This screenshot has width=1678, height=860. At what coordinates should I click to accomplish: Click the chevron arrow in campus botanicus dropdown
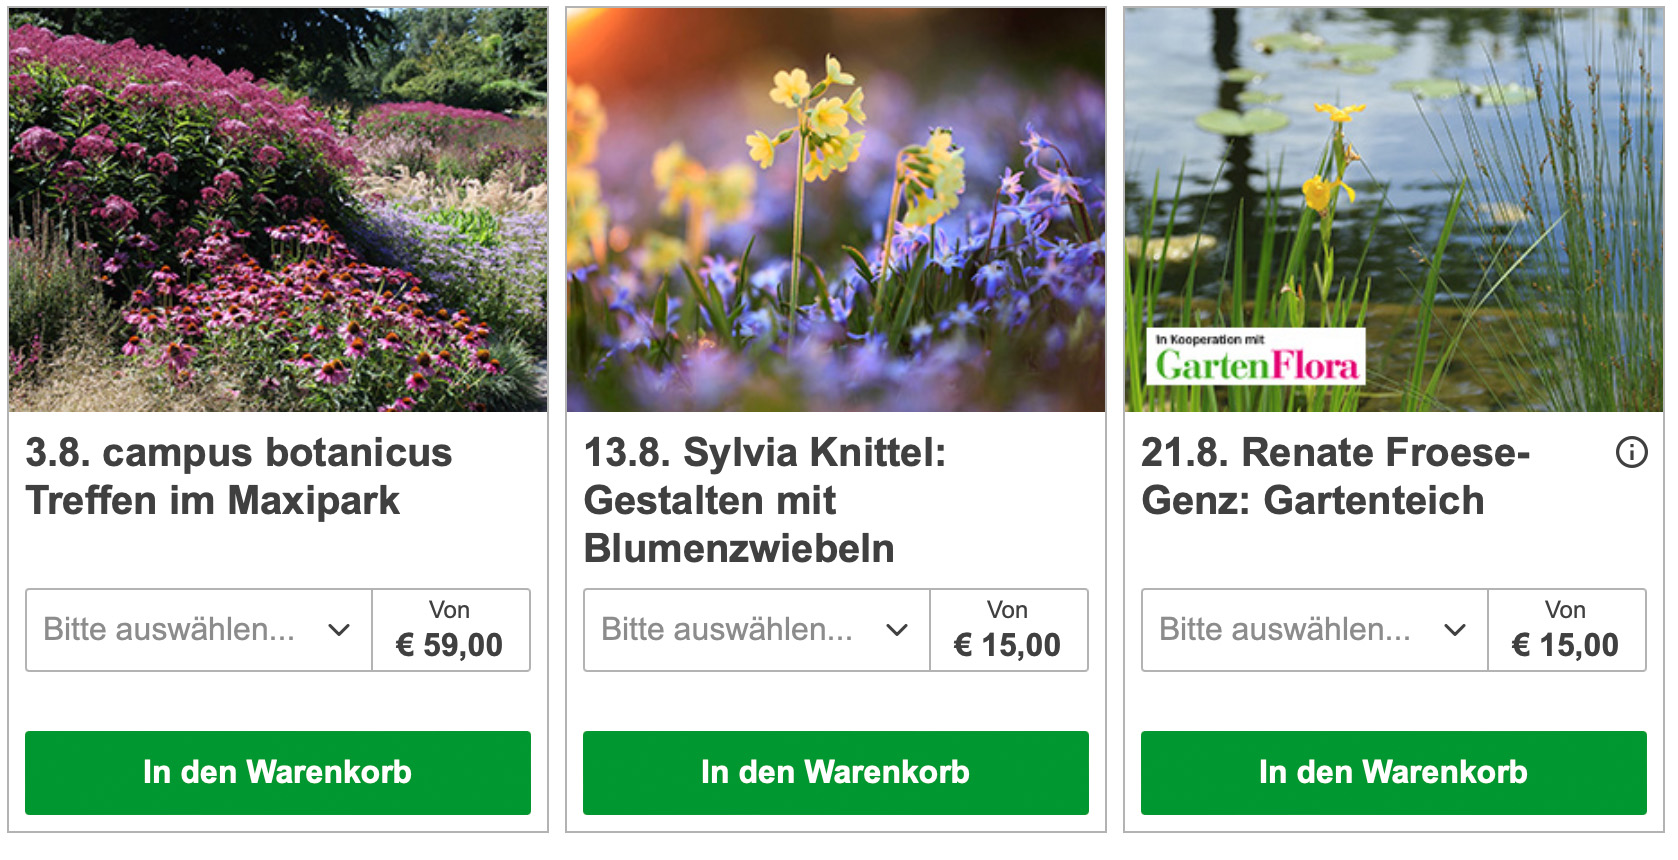pos(339,630)
